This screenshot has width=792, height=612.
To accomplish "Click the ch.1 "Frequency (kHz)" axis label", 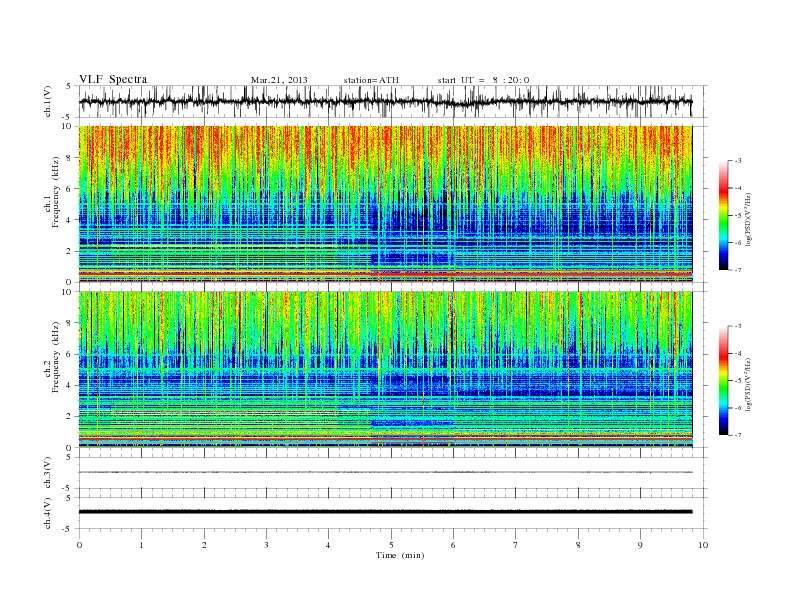I will pos(55,192).
